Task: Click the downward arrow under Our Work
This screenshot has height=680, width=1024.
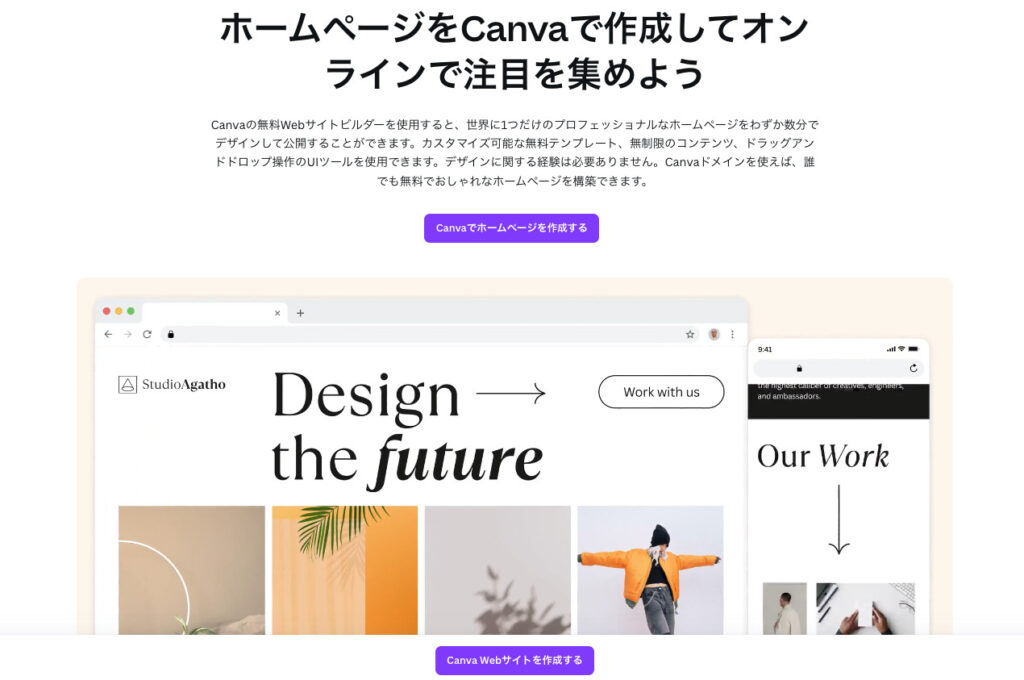Action: pos(839,519)
